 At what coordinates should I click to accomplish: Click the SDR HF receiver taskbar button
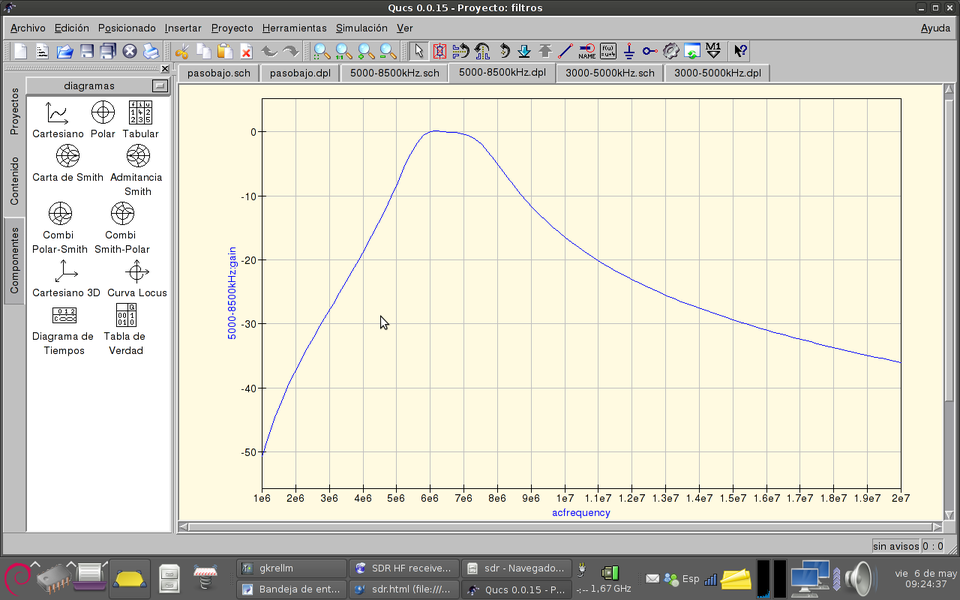point(404,568)
